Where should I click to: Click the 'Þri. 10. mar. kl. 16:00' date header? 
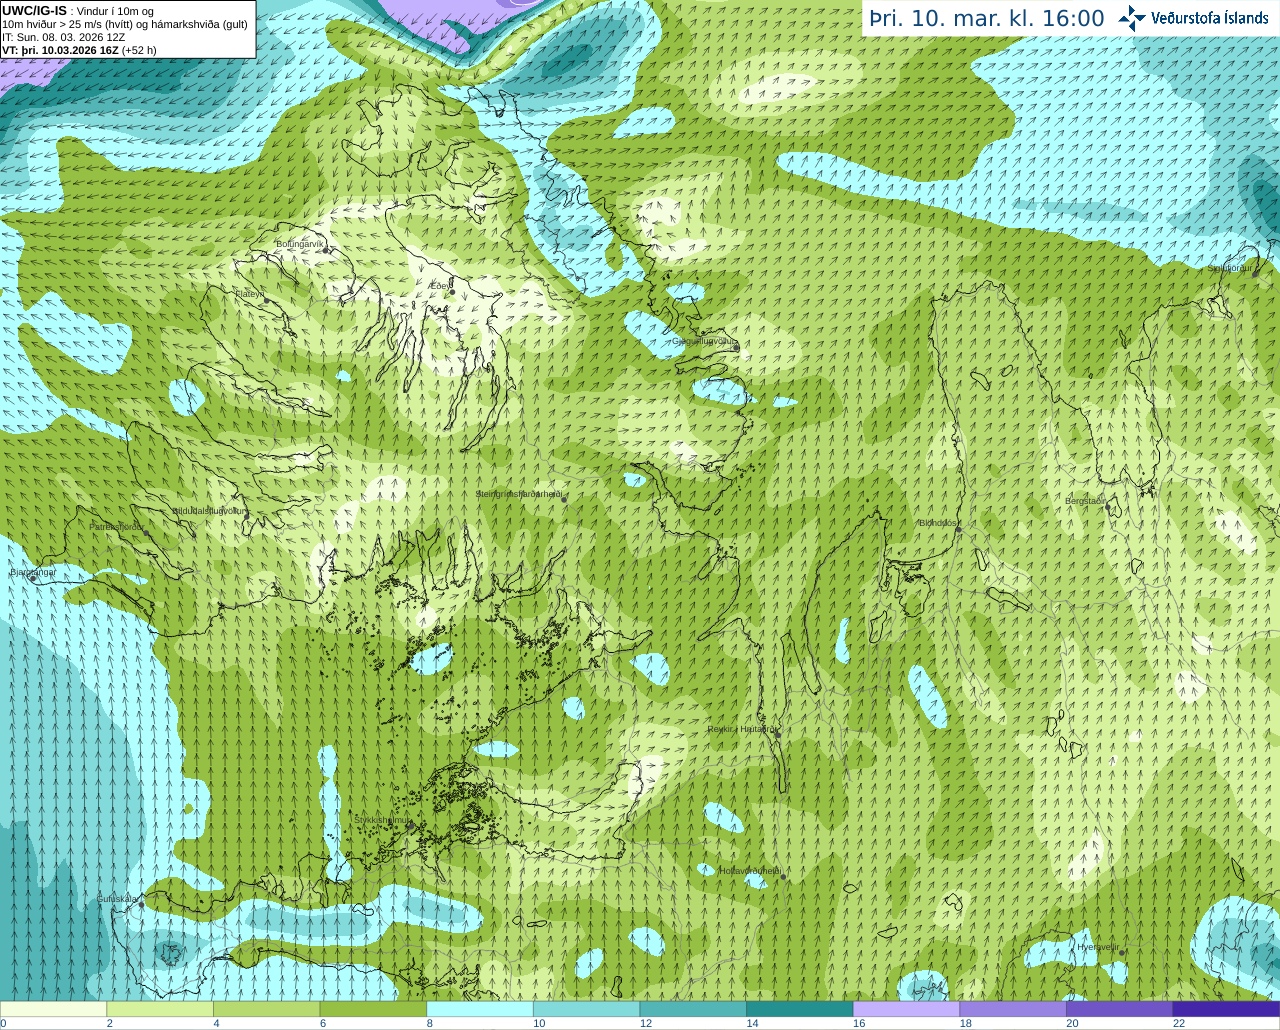[x=987, y=19]
